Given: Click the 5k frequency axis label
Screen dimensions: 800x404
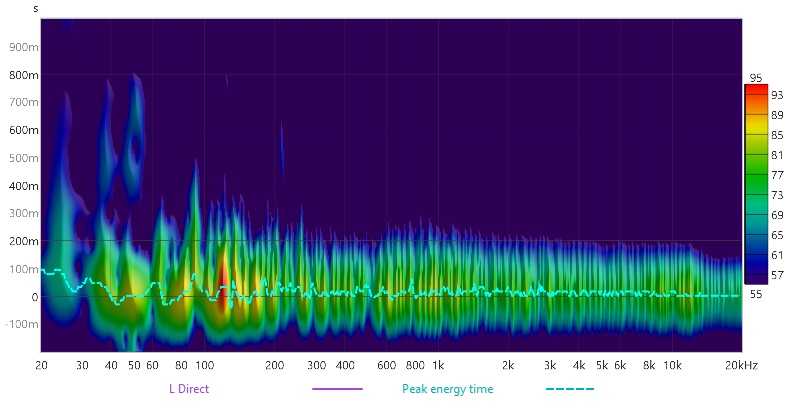Looking at the screenshot, I should point(602,365).
